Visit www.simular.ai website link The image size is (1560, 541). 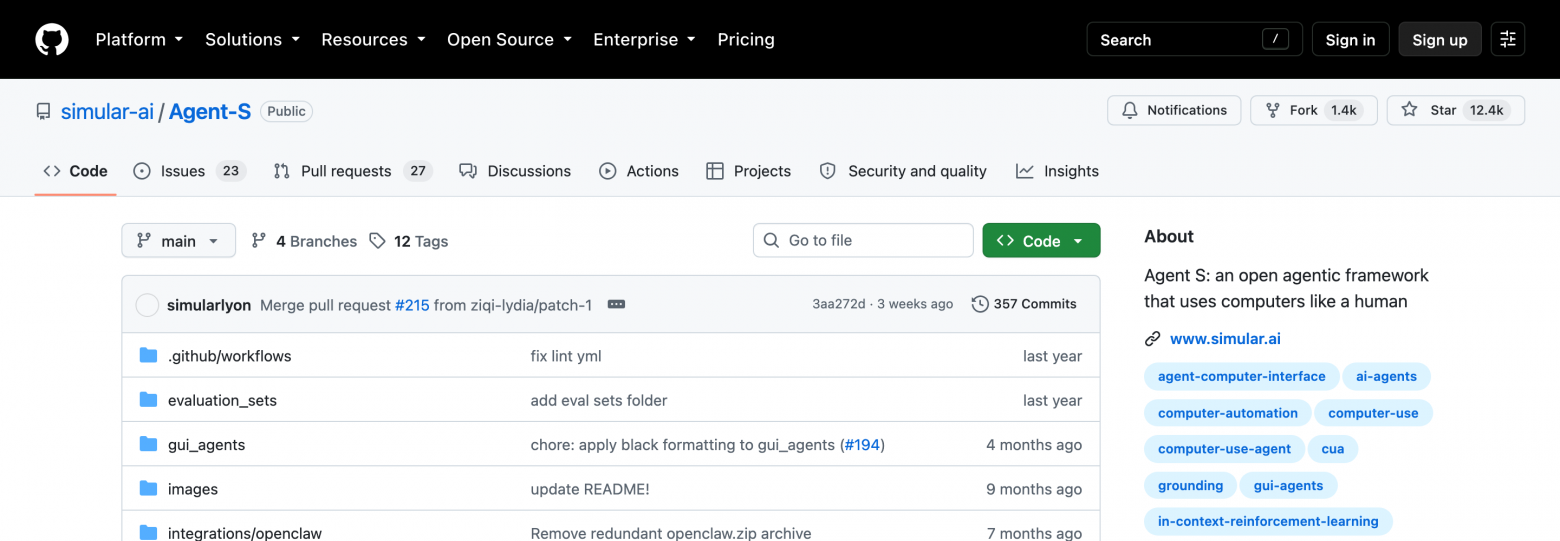1225,339
